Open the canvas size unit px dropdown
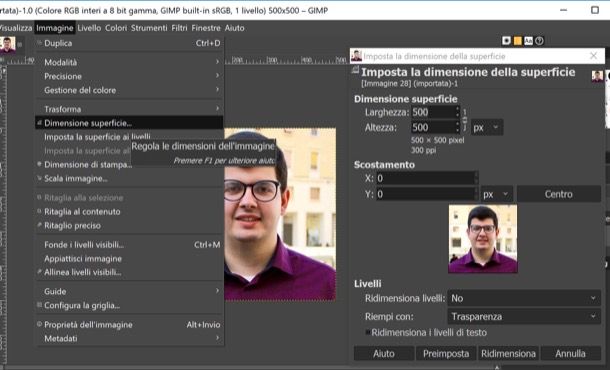Viewport: 610px width, 370px height. (487, 127)
